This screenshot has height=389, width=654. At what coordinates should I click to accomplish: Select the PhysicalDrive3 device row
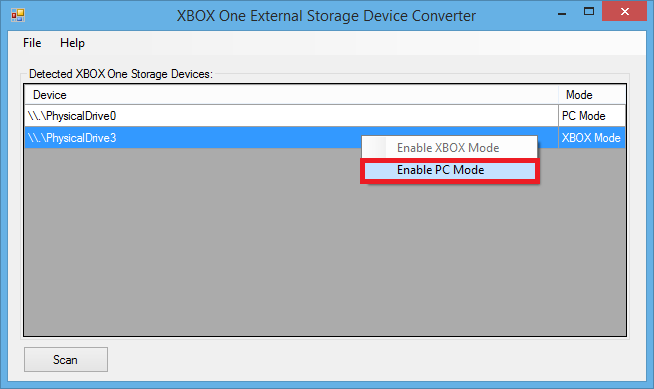[324, 138]
